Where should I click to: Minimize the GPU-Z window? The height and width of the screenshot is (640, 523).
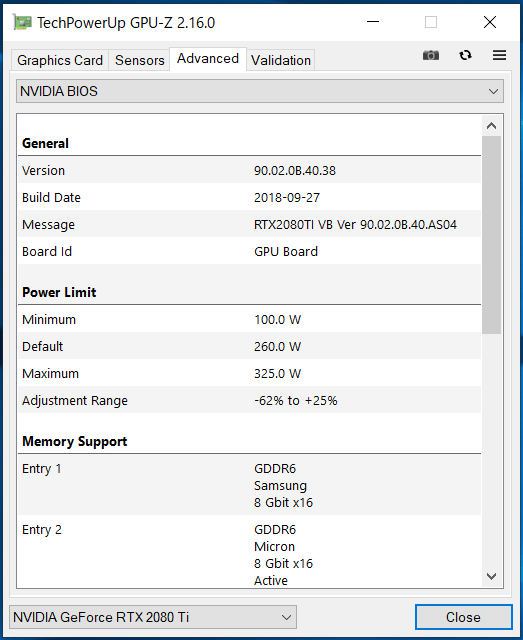pos(373,22)
